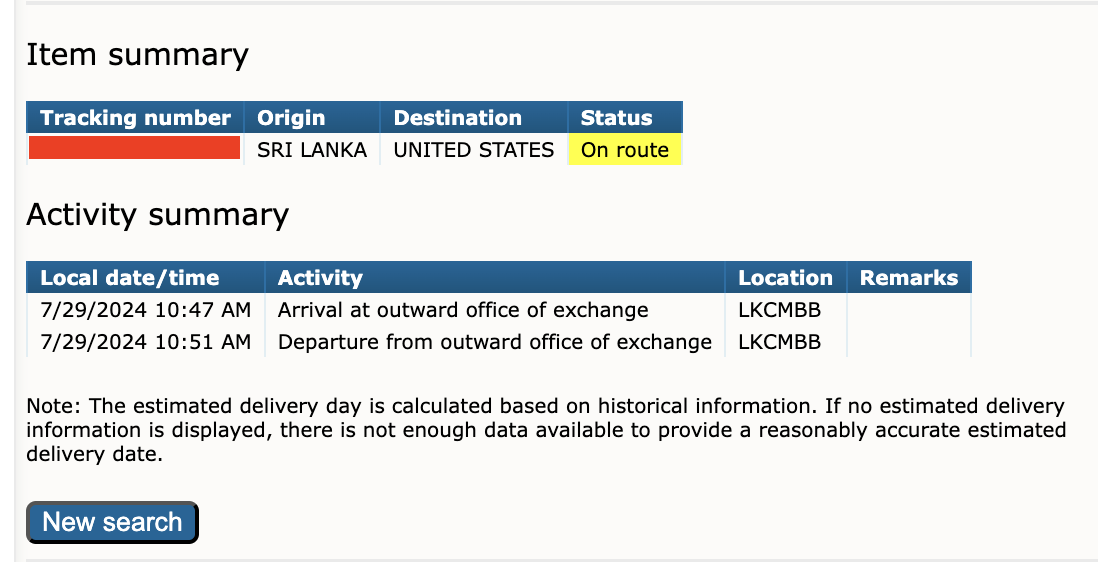Screen dimensions: 1098x562
Task: Select Departure from outward office of exchange row
Action: [499, 342]
